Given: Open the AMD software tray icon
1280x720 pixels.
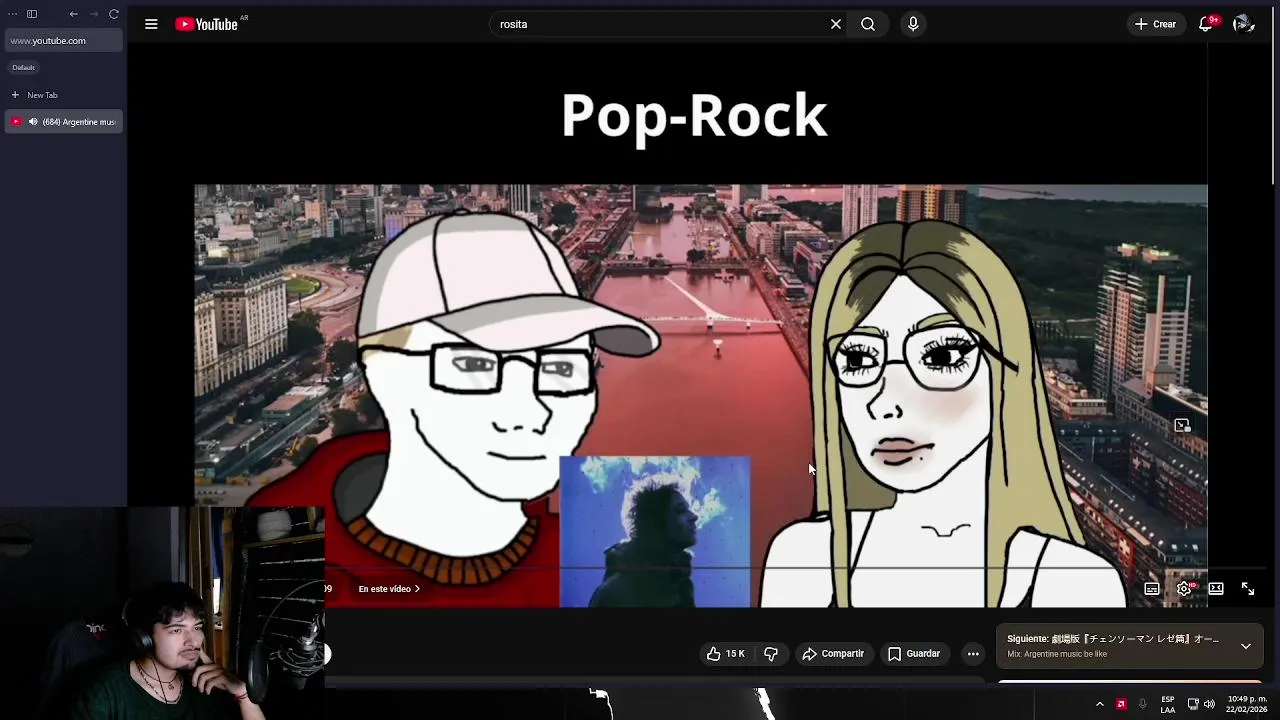Looking at the screenshot, I should 1121,704.
